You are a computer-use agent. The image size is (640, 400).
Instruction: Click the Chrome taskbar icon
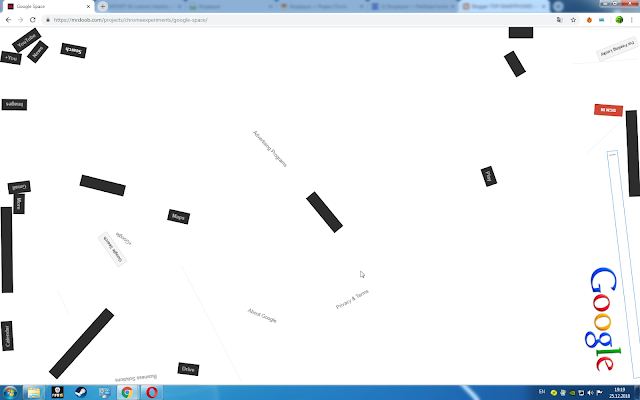point(127,393)
